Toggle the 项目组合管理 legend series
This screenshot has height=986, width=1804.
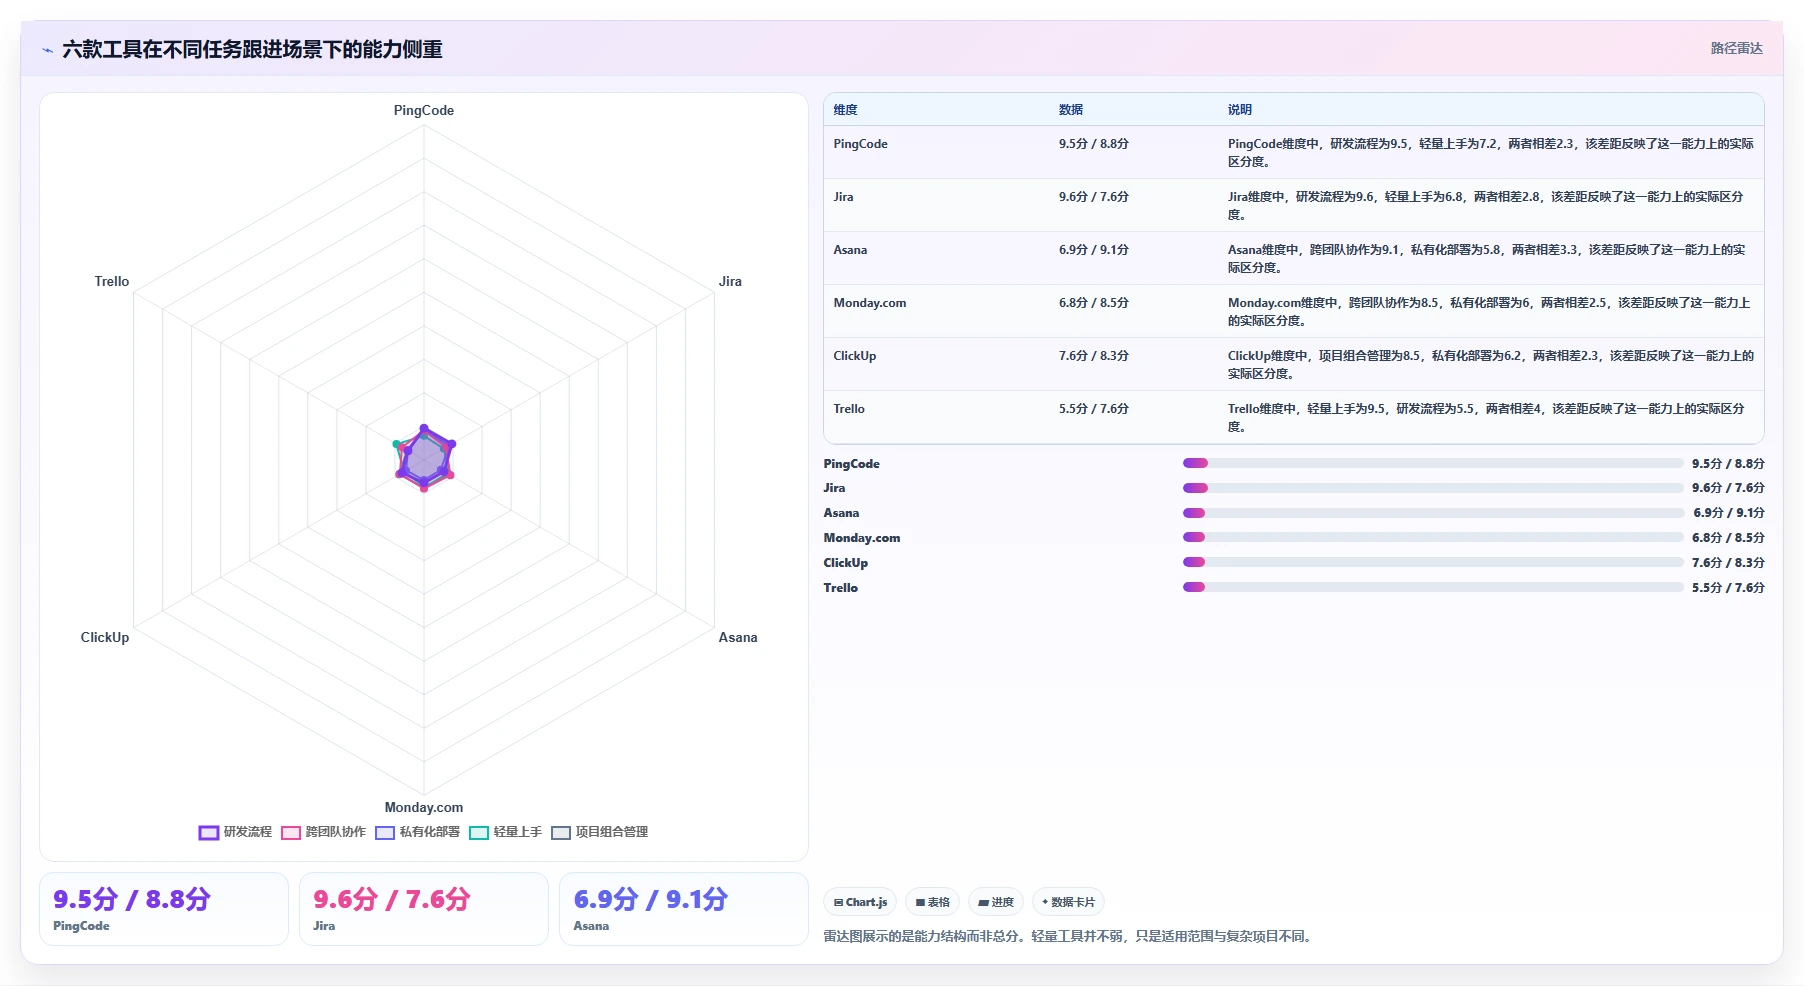pyautogui.click(x=599, y=832)
